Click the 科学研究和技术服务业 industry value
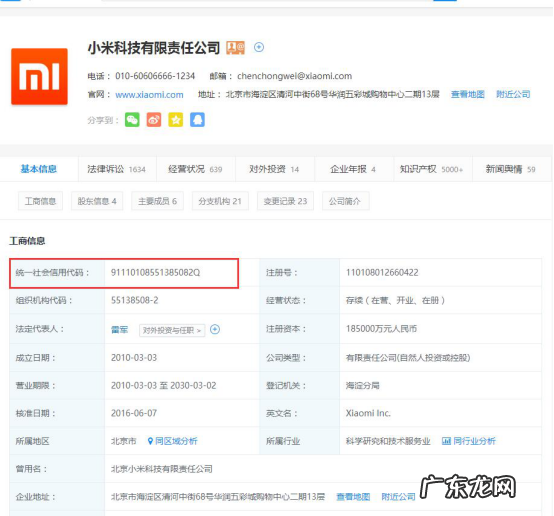 coord(388,441)
